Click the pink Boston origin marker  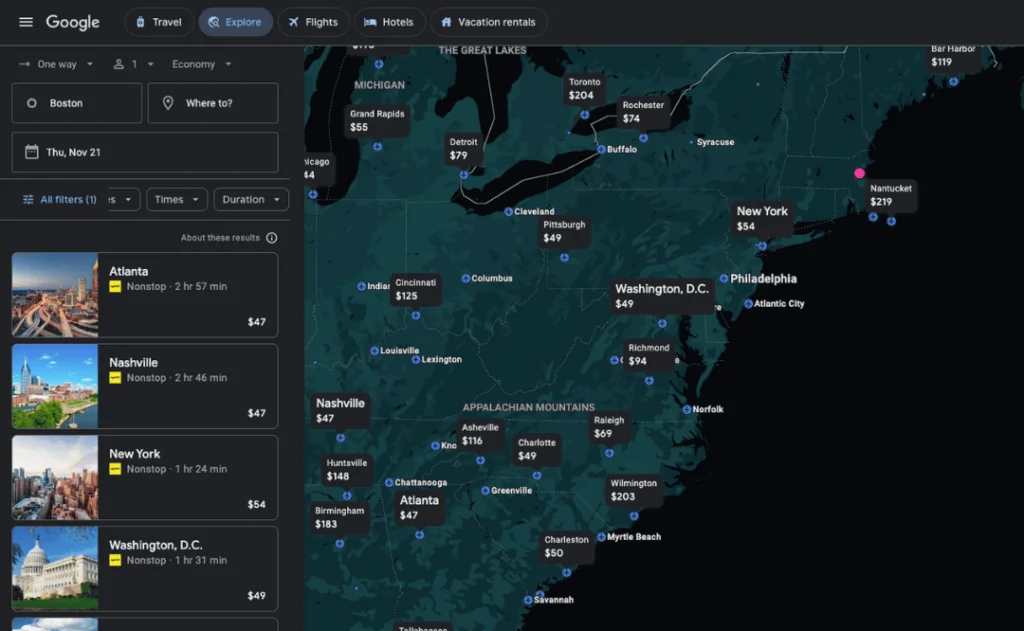[x=859, y=173]
